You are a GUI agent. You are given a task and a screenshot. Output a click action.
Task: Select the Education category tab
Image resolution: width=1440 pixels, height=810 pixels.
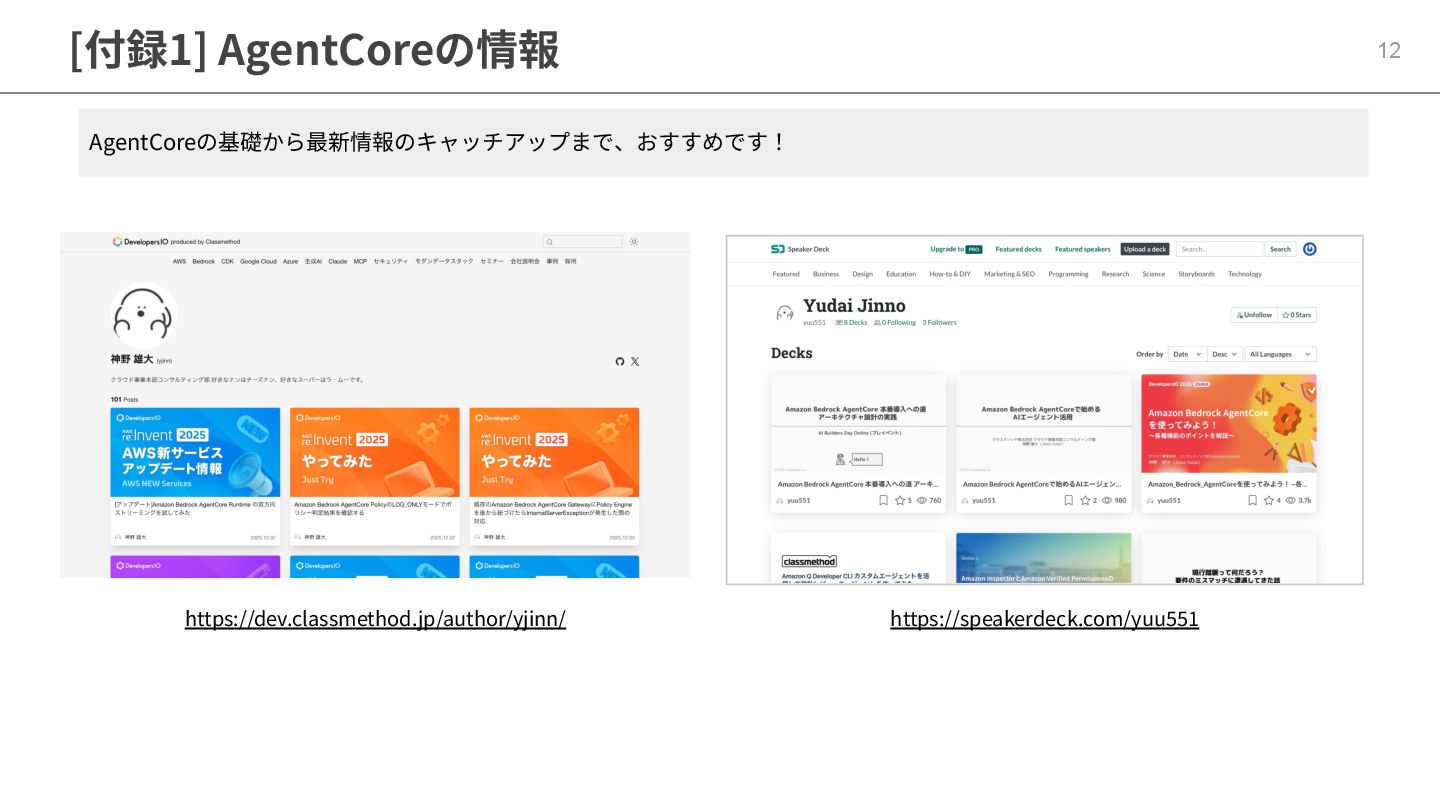pos(901,274)
